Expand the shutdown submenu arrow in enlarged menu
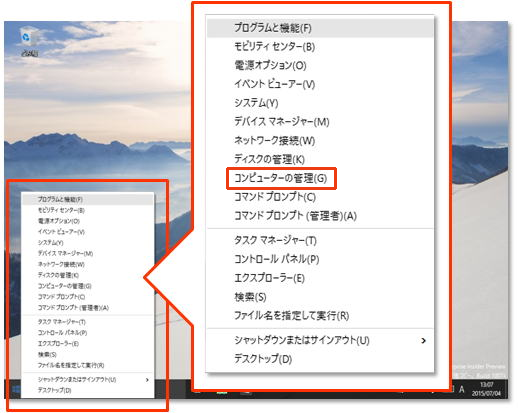Viewport: 518px width, 413px height. point(423,341)
